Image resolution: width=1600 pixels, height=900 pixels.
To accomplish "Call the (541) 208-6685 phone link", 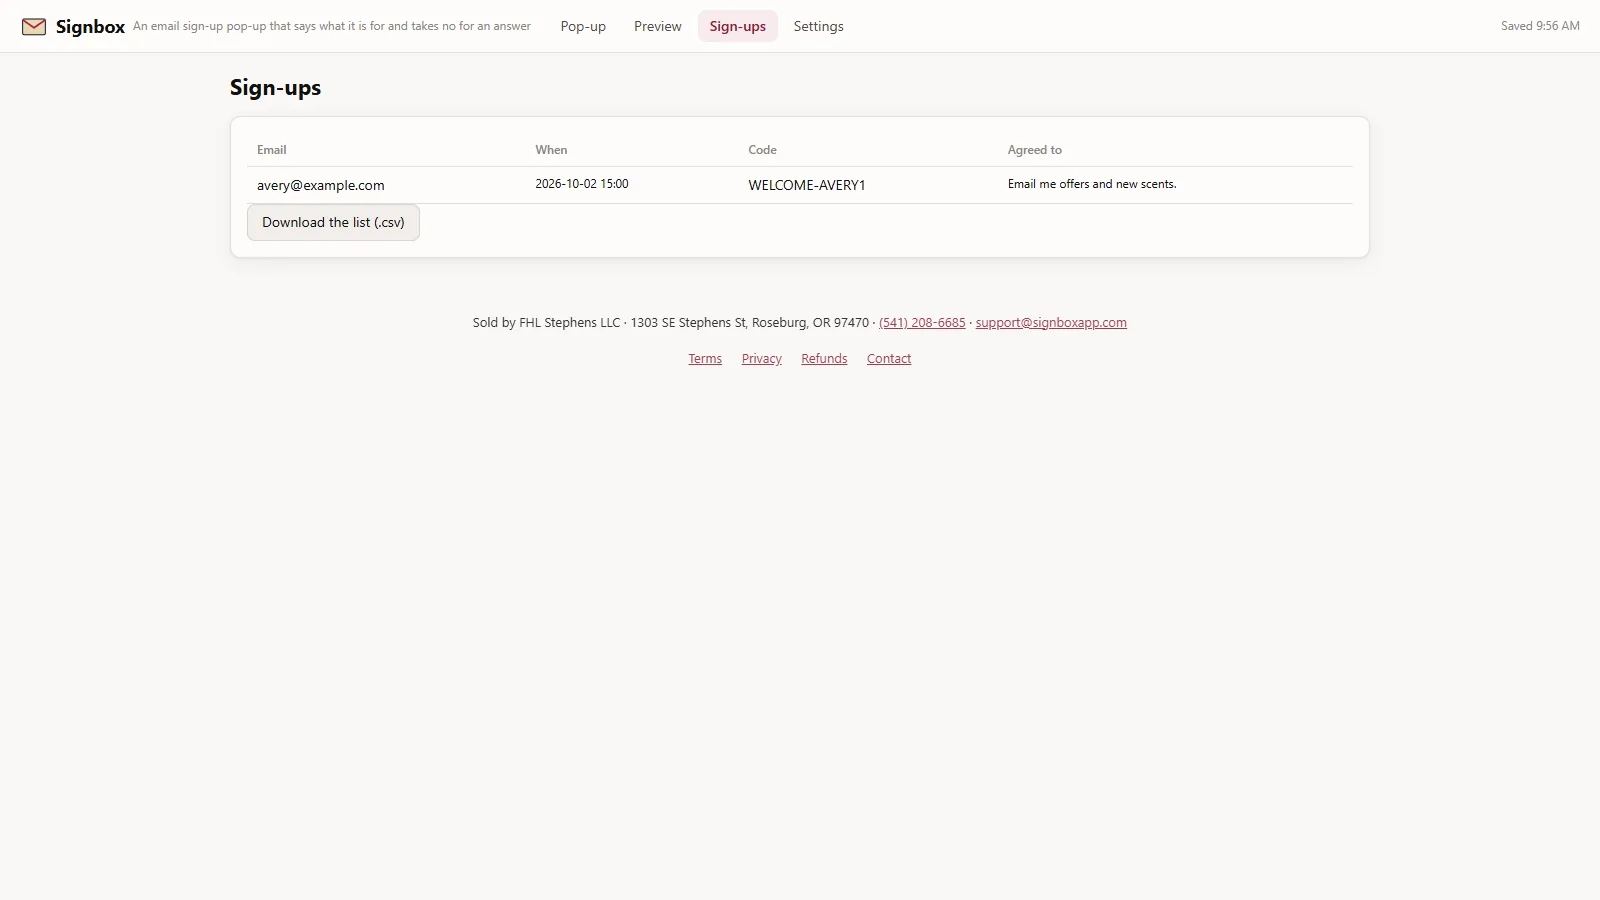I will point(922,322).
